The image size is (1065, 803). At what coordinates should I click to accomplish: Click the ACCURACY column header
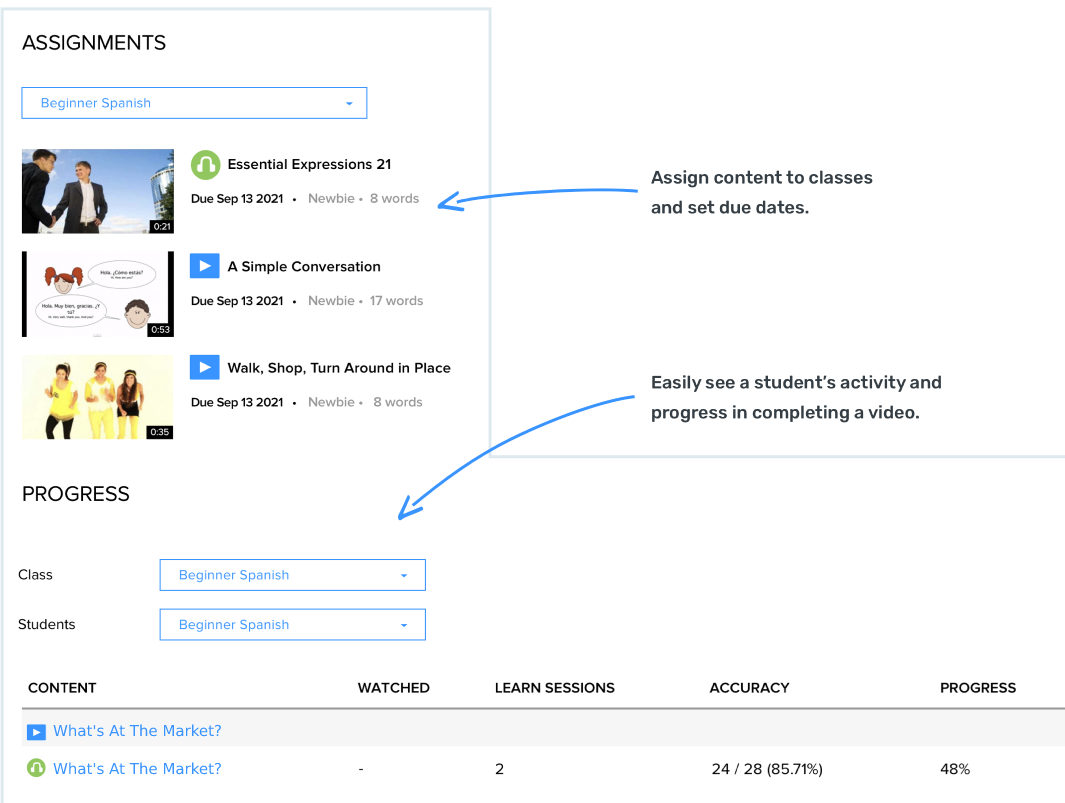click(x=749, y=688)
